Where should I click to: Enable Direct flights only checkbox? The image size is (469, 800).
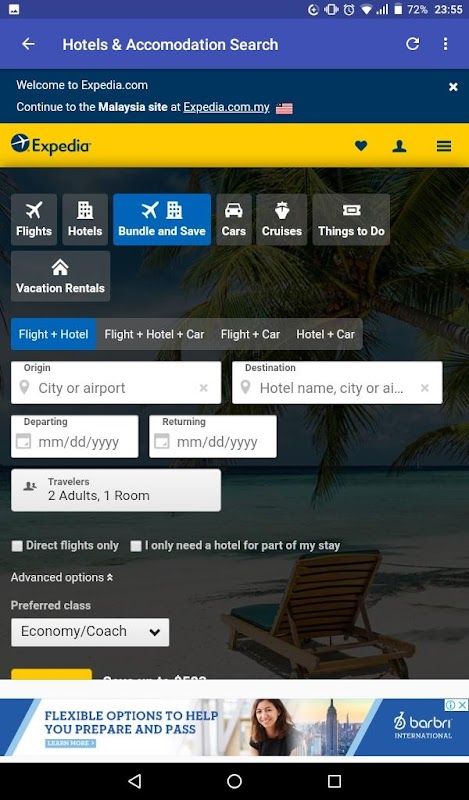click(x=17, y=546)
